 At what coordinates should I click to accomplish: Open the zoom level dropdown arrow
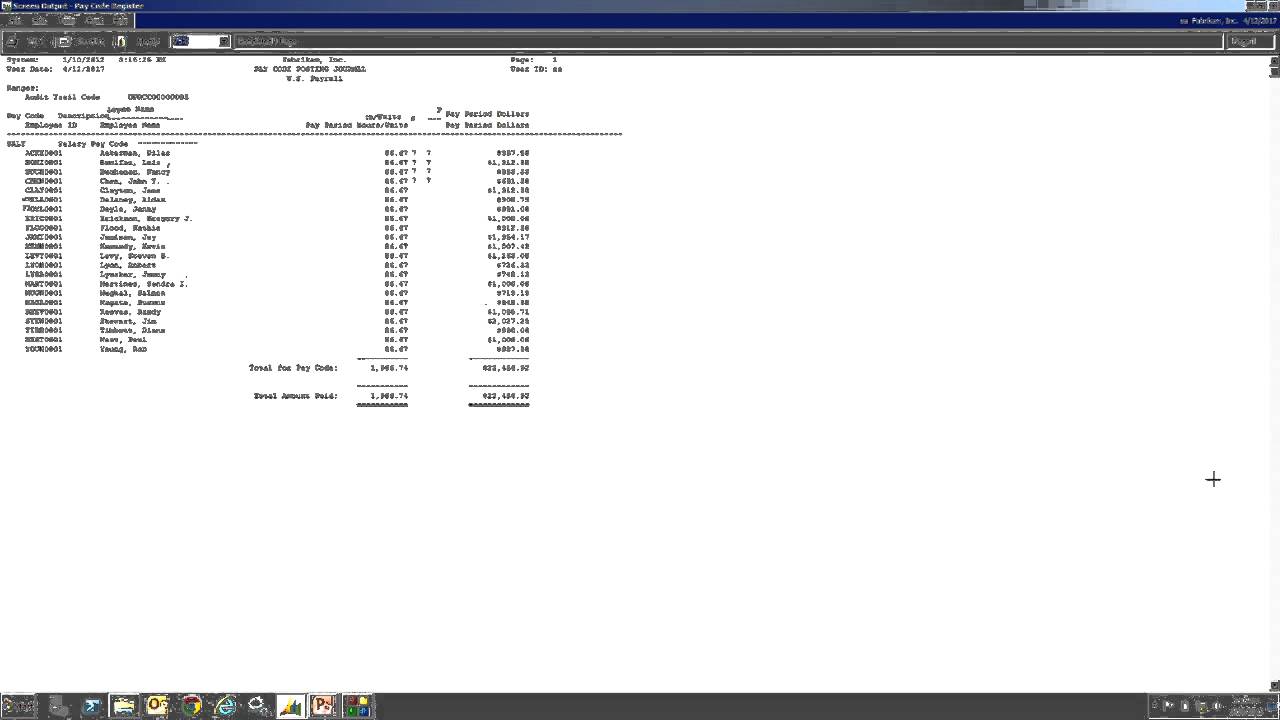[224, 41]
